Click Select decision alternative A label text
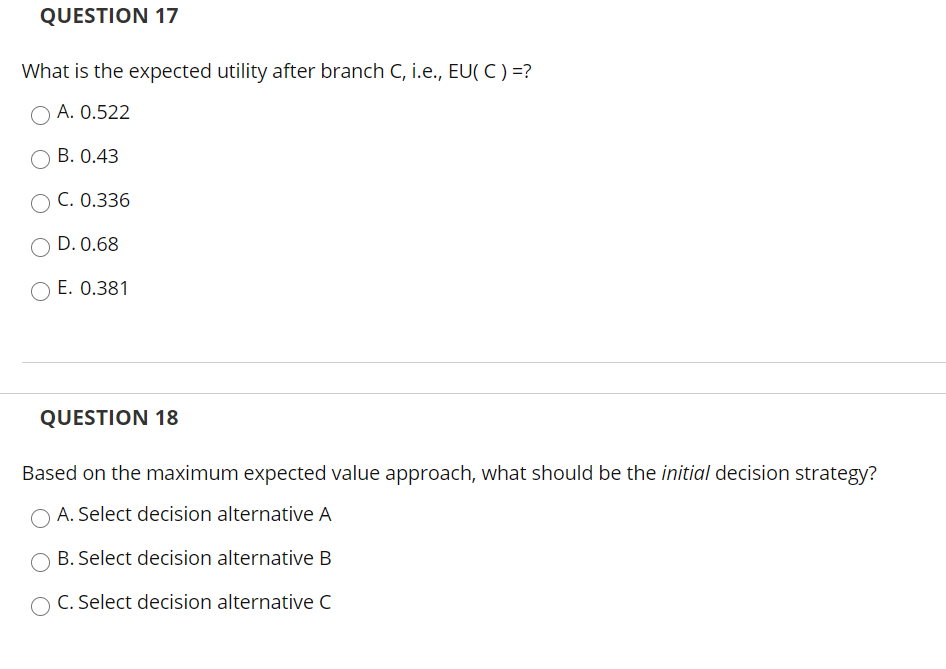Screen dimensions: 946x669 pyautogui.click(x=194, y=515)
